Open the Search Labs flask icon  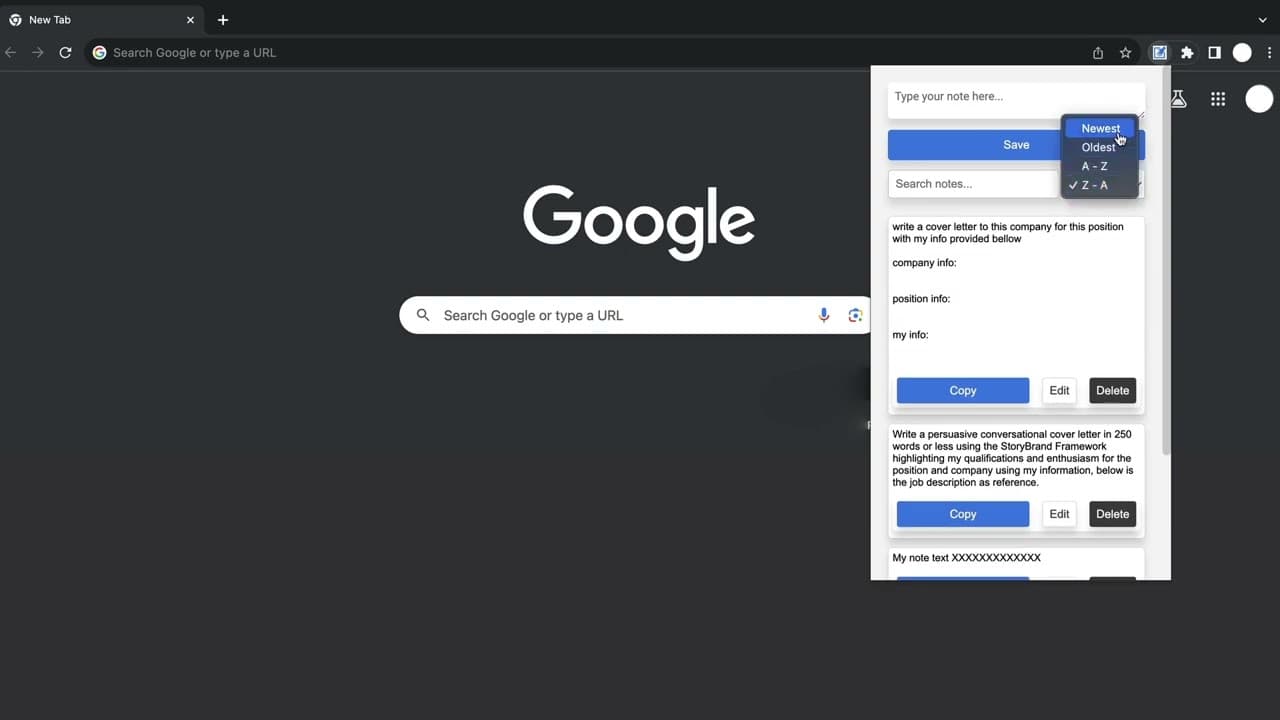(x=1179, y=98)
